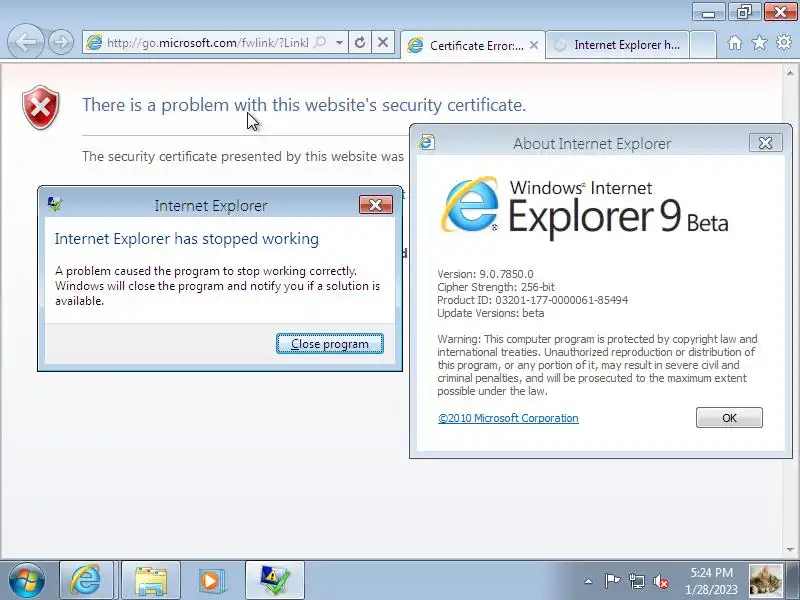Restore down the browser window
Viewport: 800px width, 600px height.
pos(744,12)
